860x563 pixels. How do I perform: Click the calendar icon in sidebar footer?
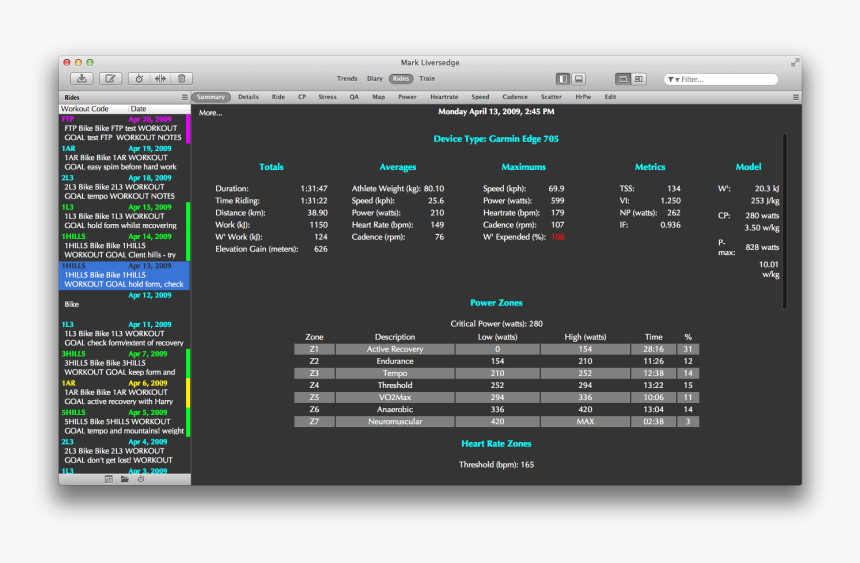click(109, 479)
